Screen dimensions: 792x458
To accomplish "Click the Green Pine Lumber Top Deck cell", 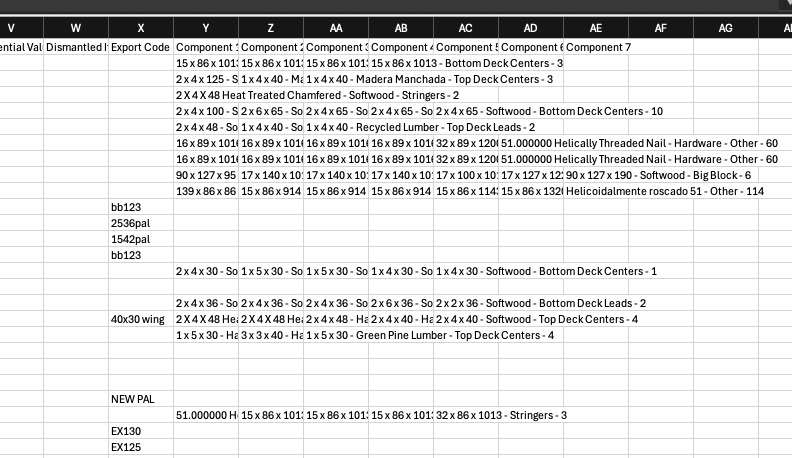I will pos(336,335).
